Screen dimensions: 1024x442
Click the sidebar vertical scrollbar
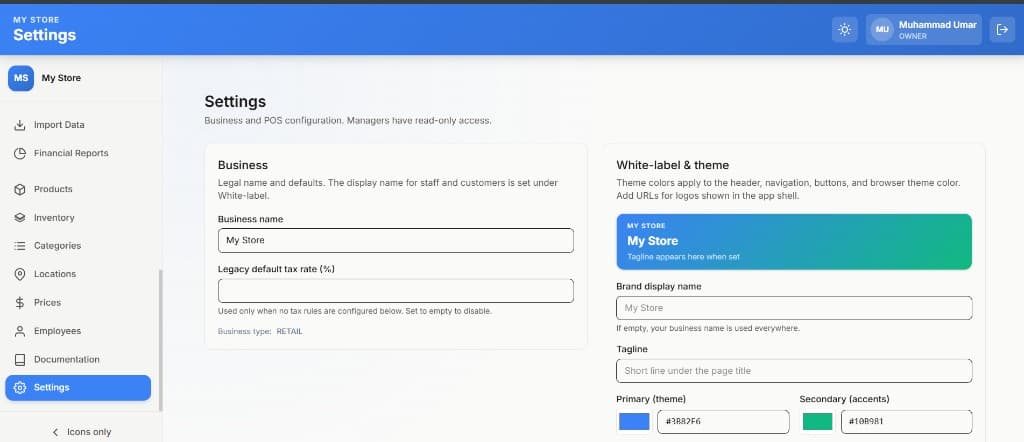[161, 339]
